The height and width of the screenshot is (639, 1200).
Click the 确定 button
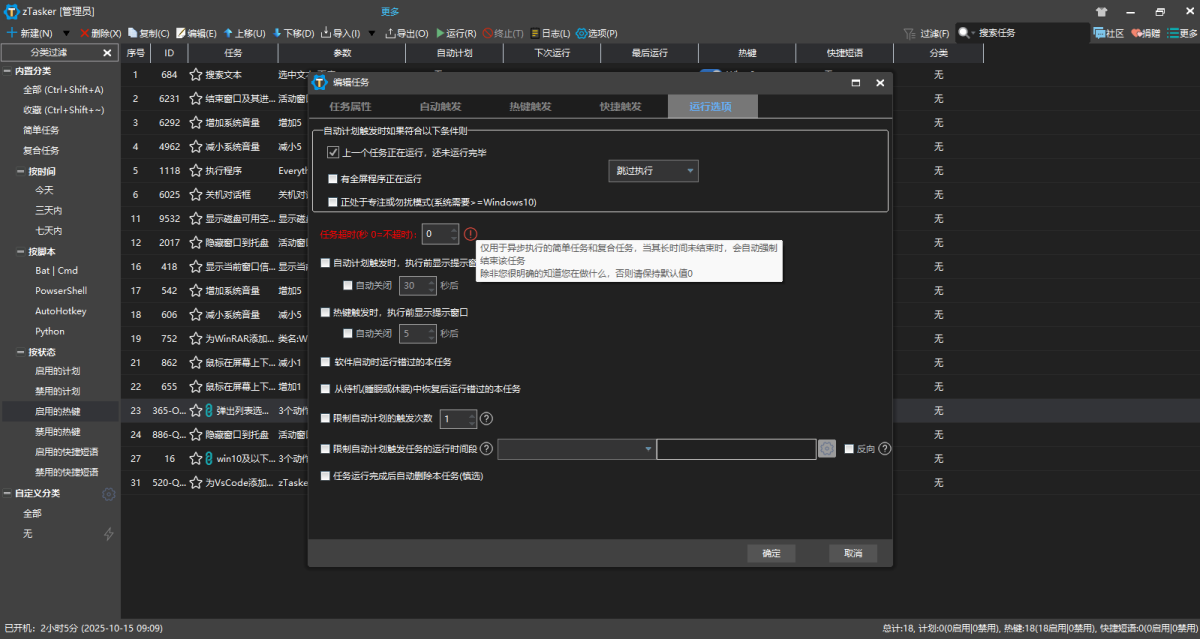click(771, 553)
